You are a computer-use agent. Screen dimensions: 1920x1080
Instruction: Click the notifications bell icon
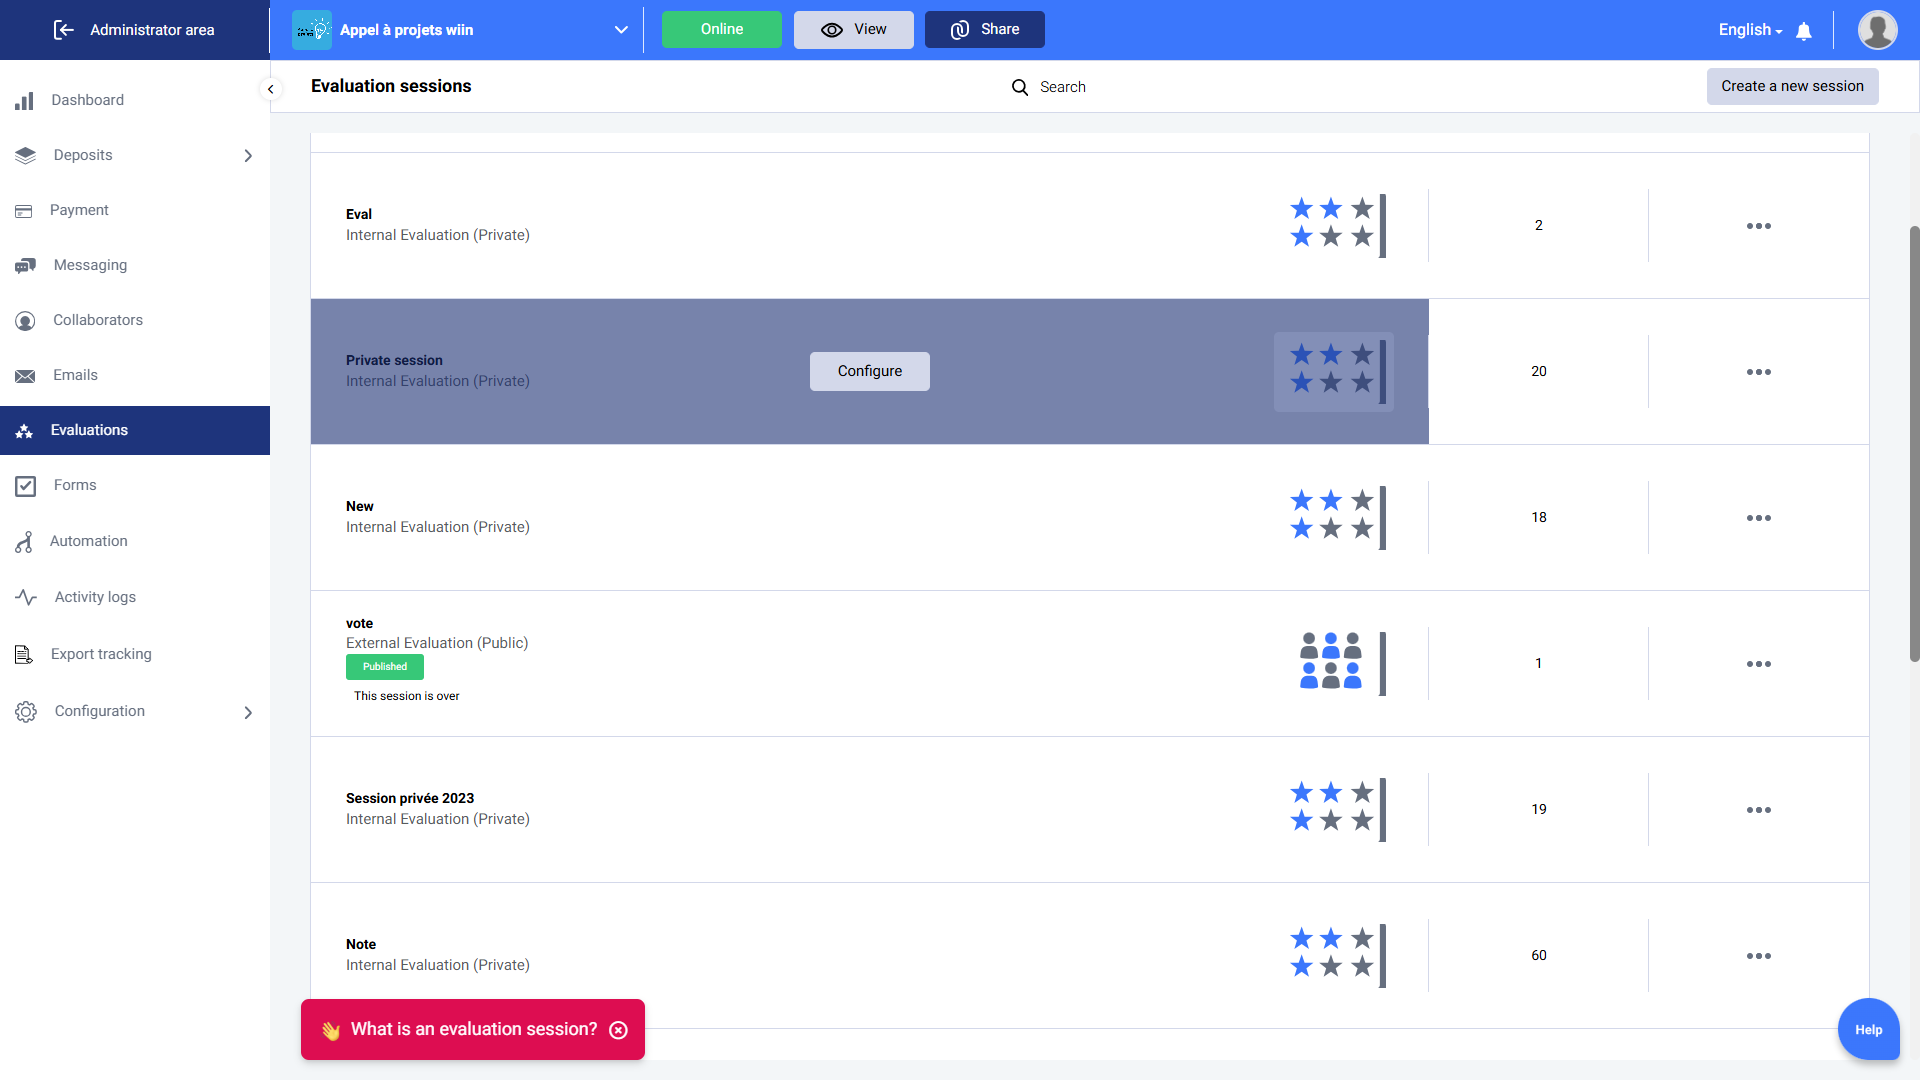tap(1804, 31)
